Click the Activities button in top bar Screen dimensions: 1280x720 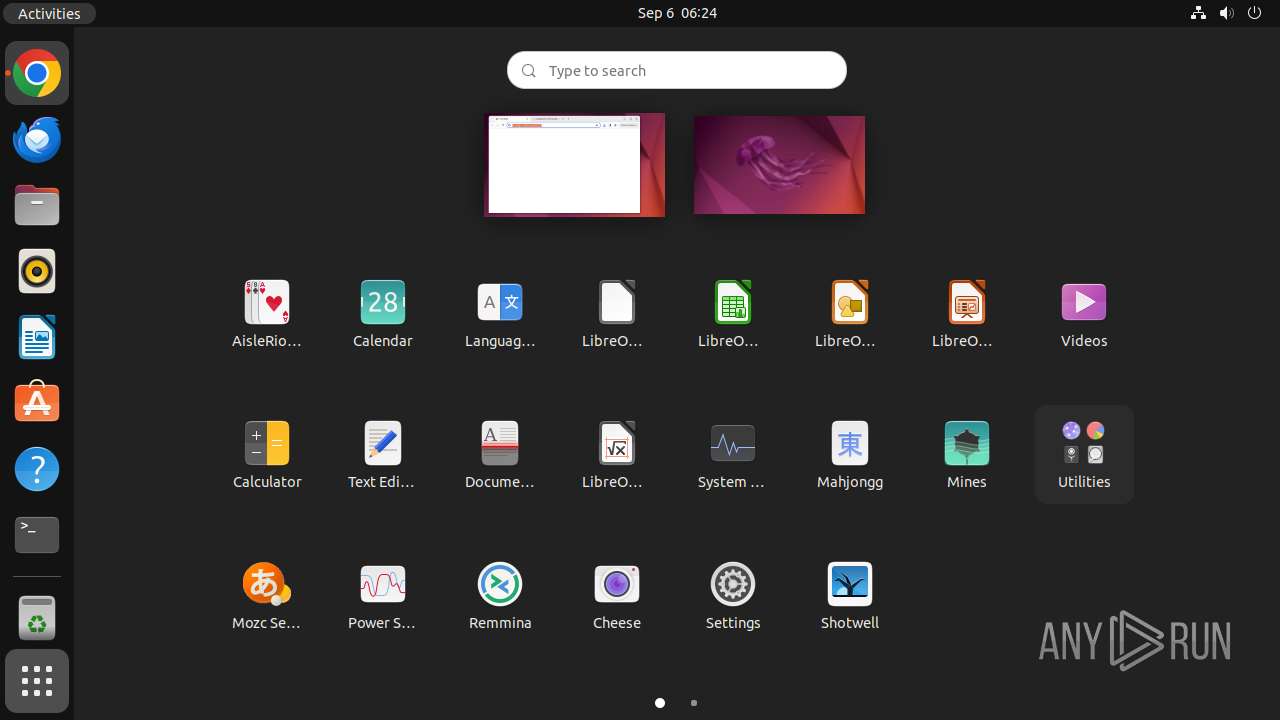(x=49, y=13)
